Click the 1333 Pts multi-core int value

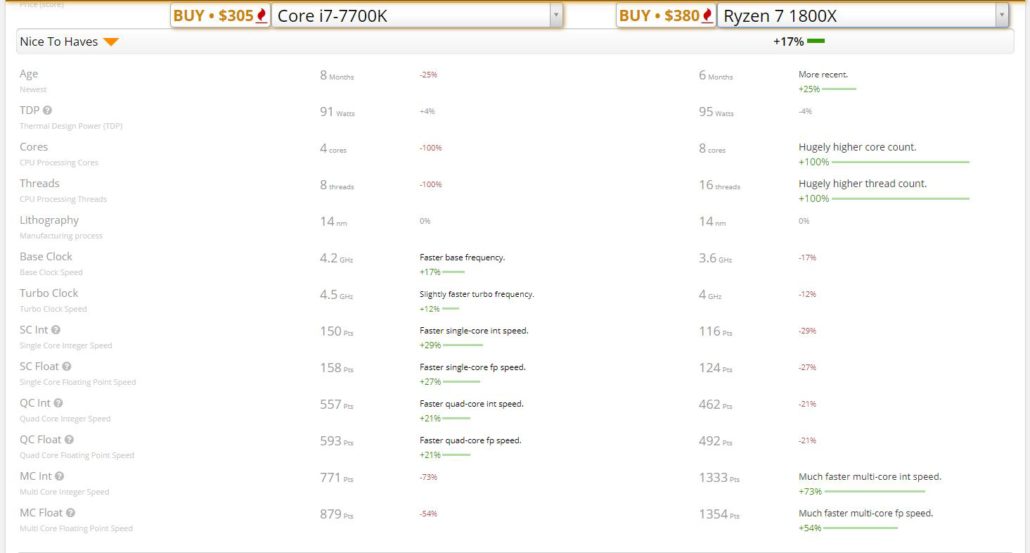pos(719,478)
